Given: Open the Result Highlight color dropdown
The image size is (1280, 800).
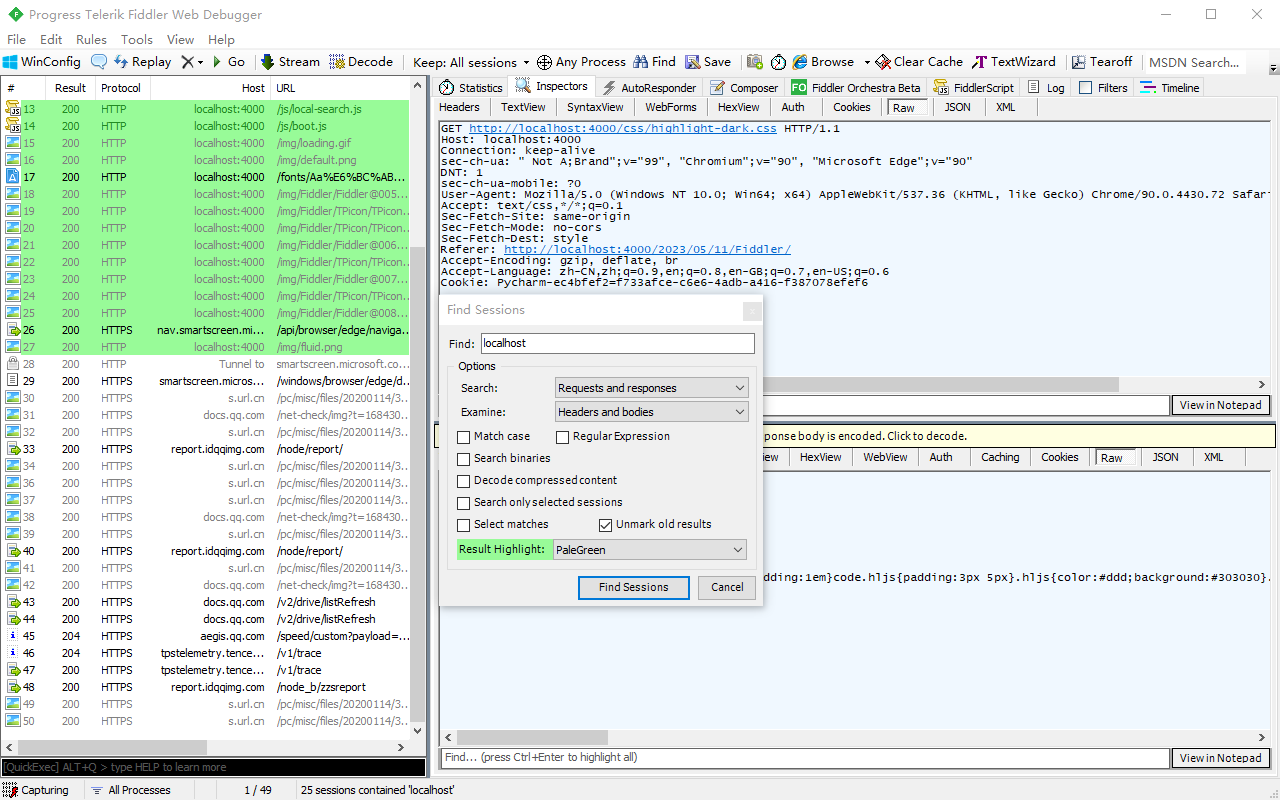Looking at the screenshot, I should point(650,550).
